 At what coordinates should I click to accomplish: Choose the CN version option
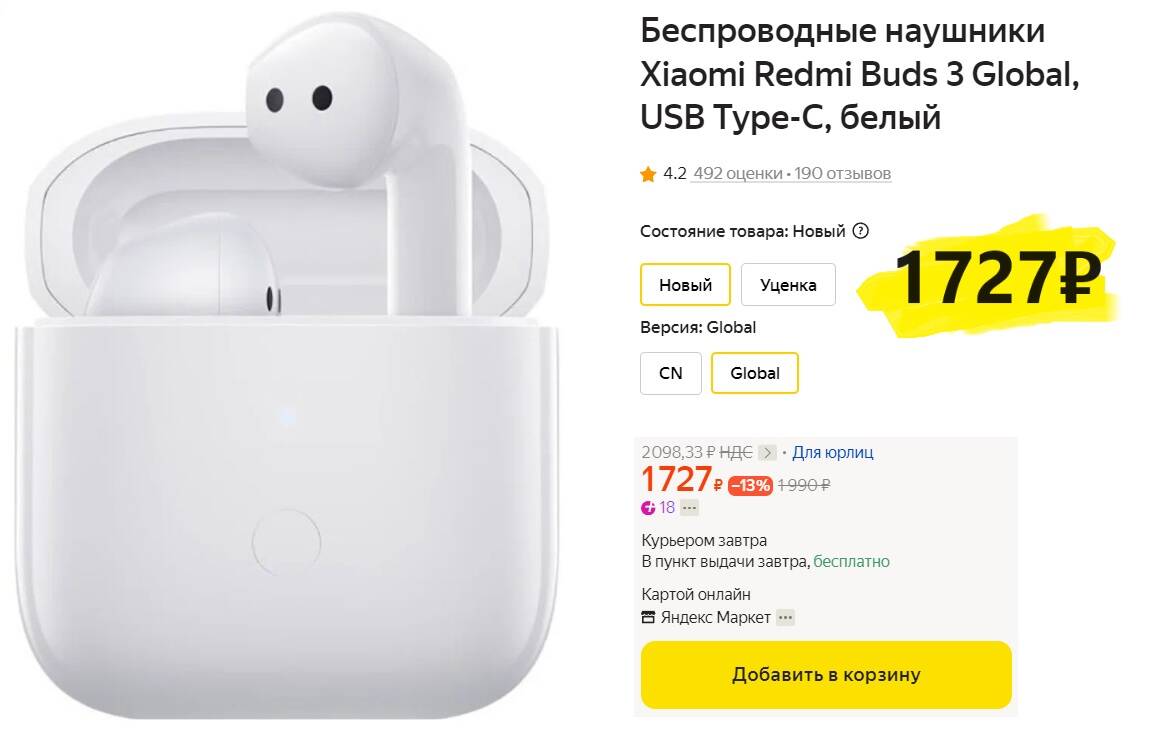(x=670, y=373)
